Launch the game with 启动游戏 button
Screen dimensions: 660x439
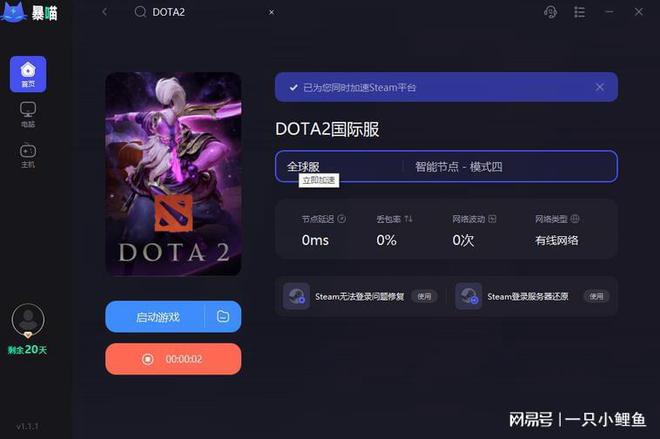155,317
